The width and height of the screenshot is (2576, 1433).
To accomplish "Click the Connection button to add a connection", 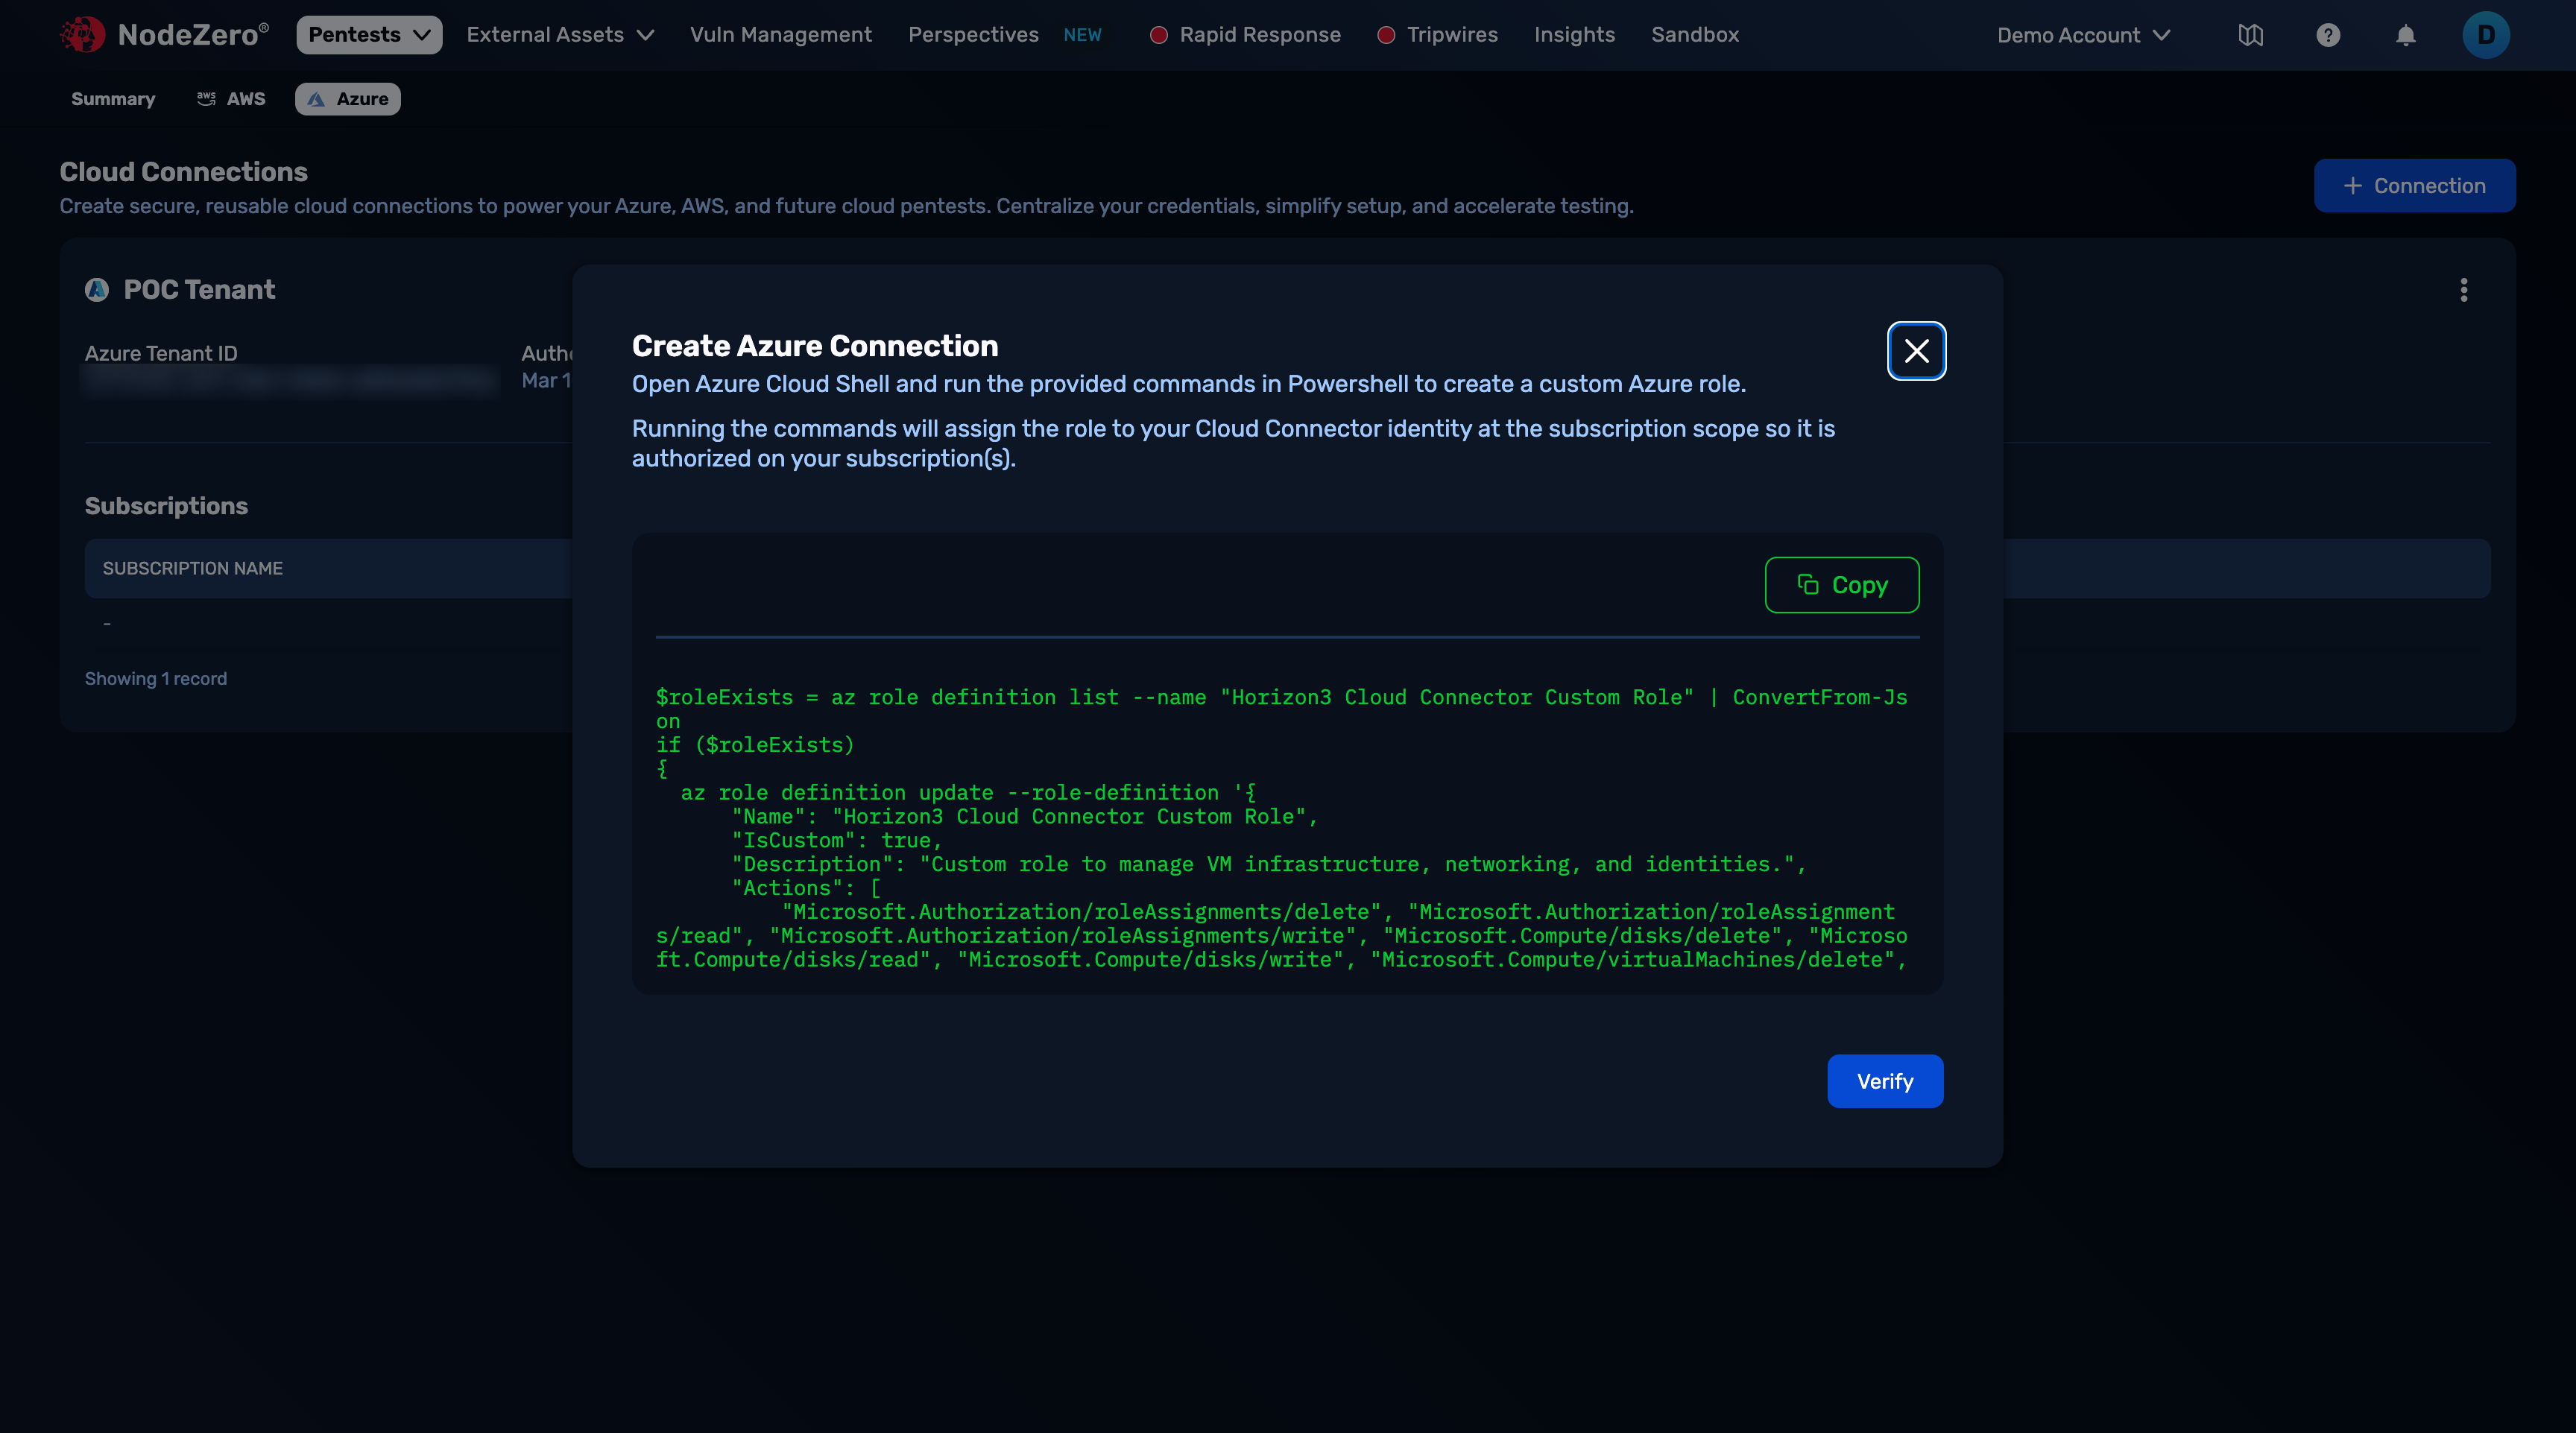I will tap(2414, 185).
